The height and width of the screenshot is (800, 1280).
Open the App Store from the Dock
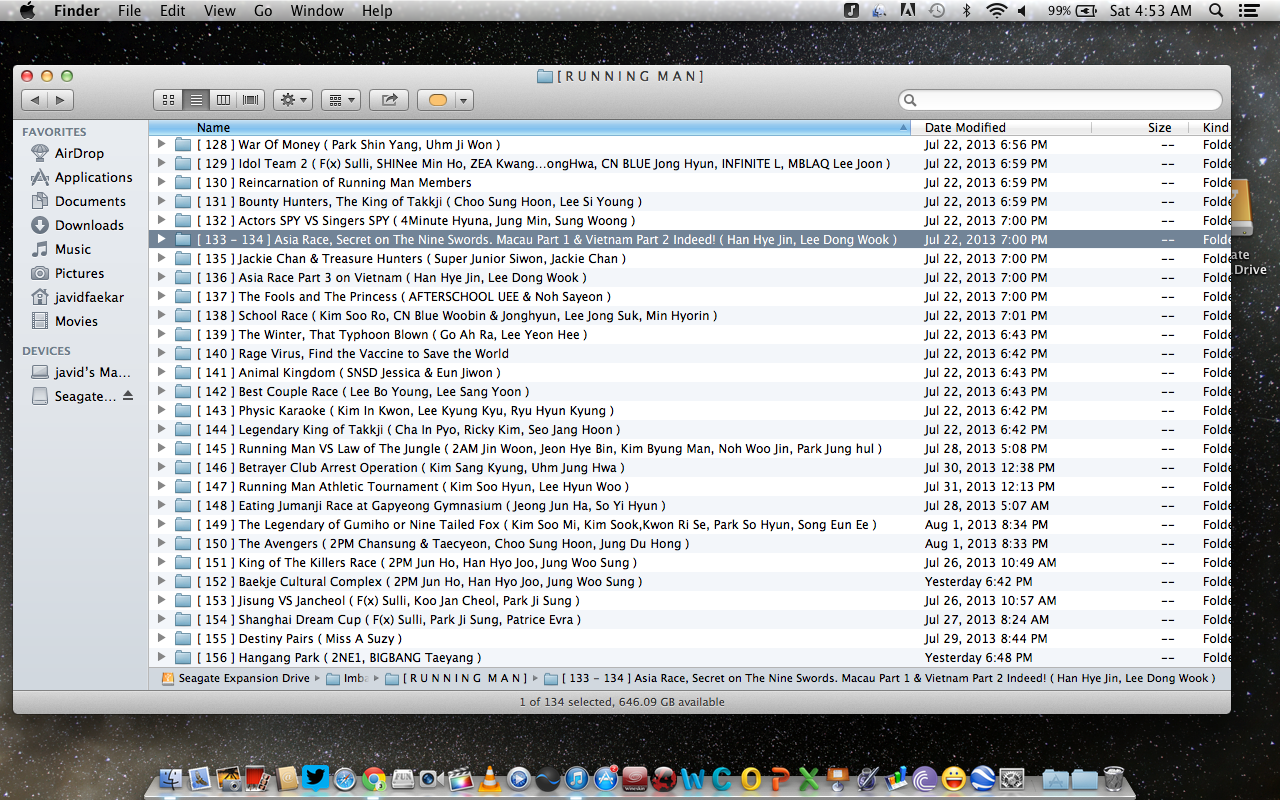(x=606, y=779)
